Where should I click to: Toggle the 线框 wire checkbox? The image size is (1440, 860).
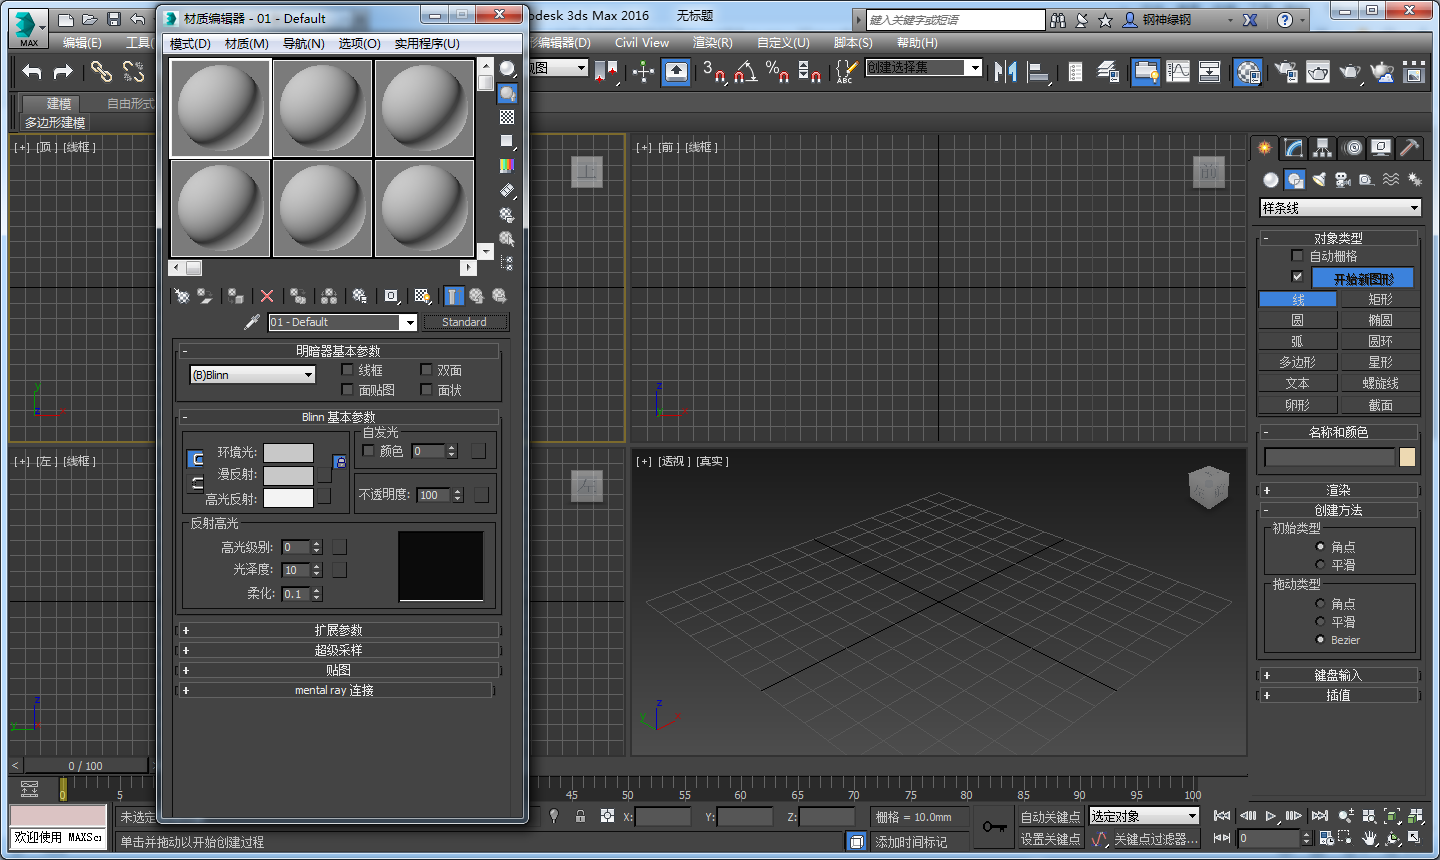click(x=348, y=370)
